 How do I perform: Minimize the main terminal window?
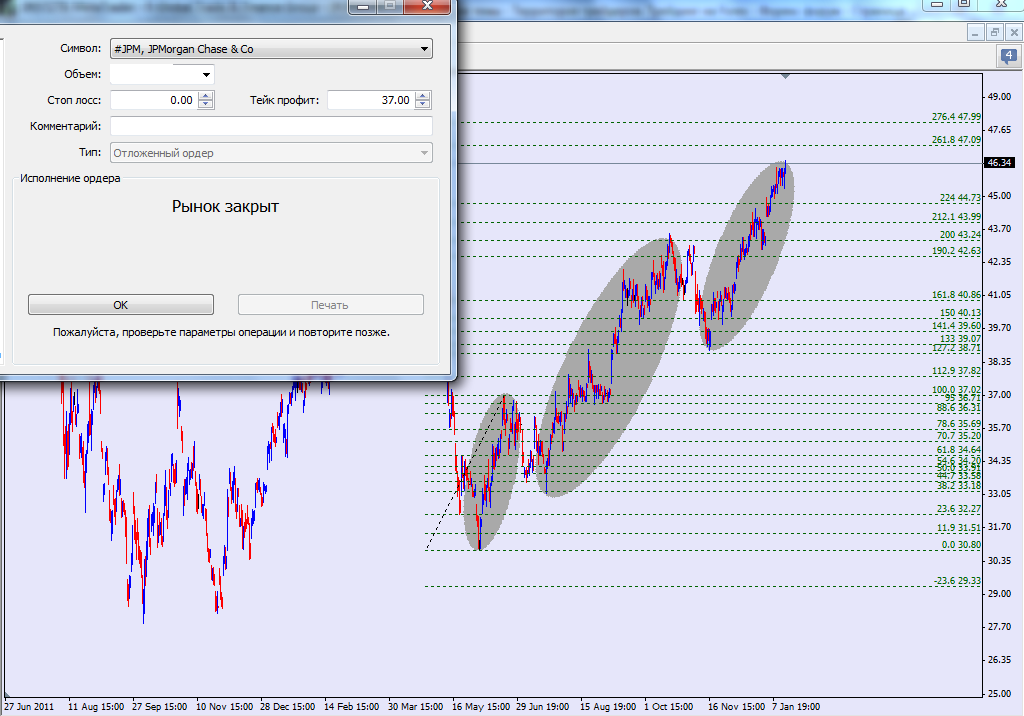pos(936,5)
